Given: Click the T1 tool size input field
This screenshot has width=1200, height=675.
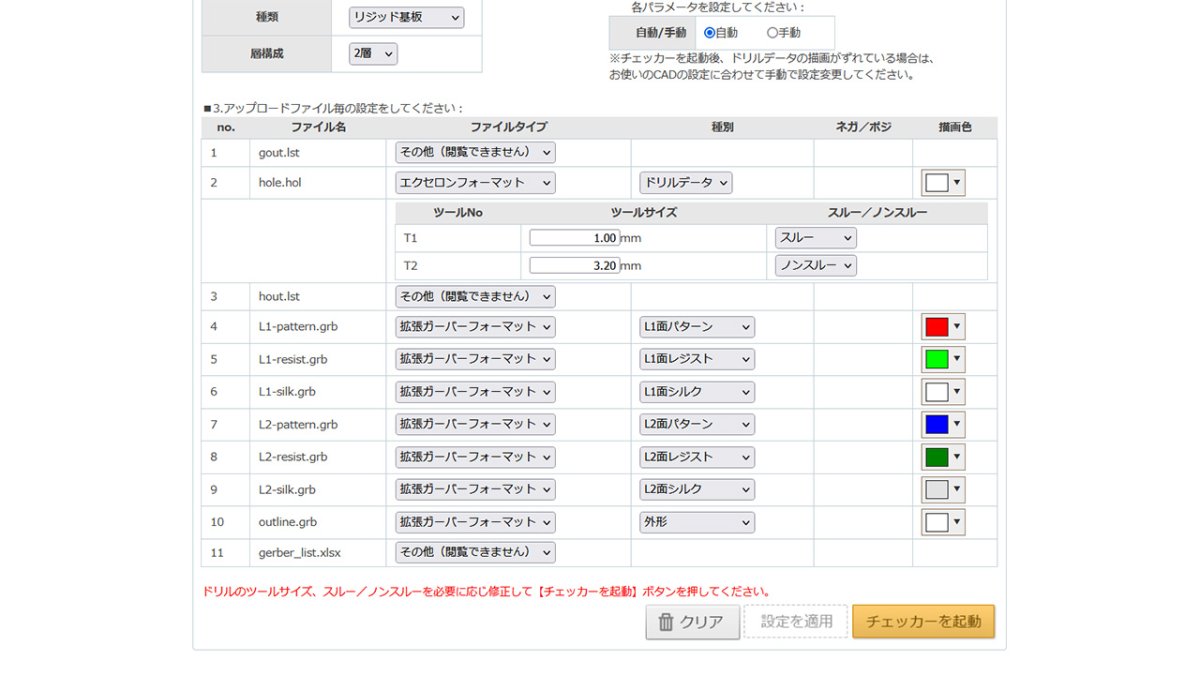Looking at the screenshot, I should click(574, 237).
